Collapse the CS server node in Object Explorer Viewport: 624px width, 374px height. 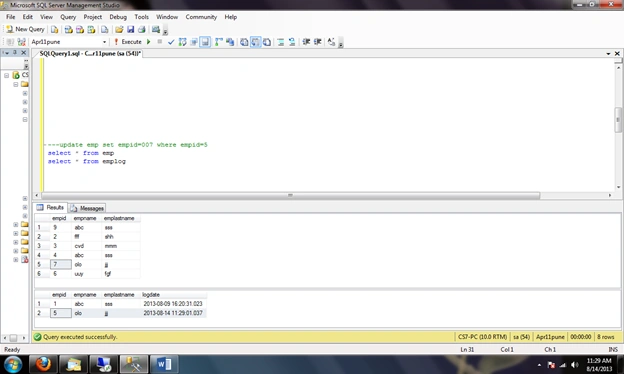[6, 75]
